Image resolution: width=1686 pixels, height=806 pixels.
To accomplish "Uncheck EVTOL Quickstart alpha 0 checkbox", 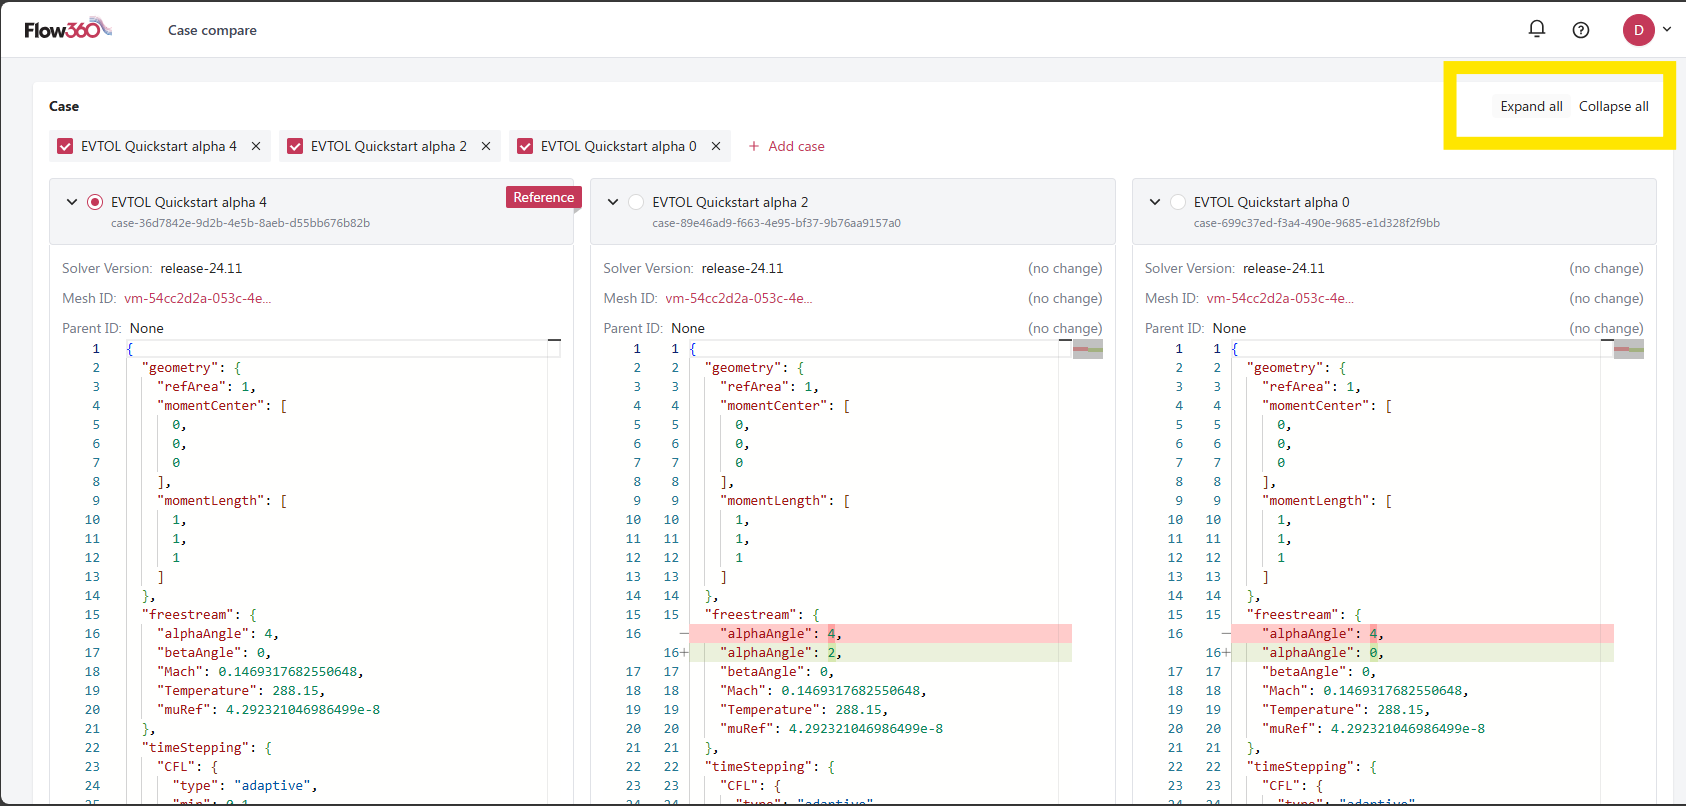I will 525,146.
